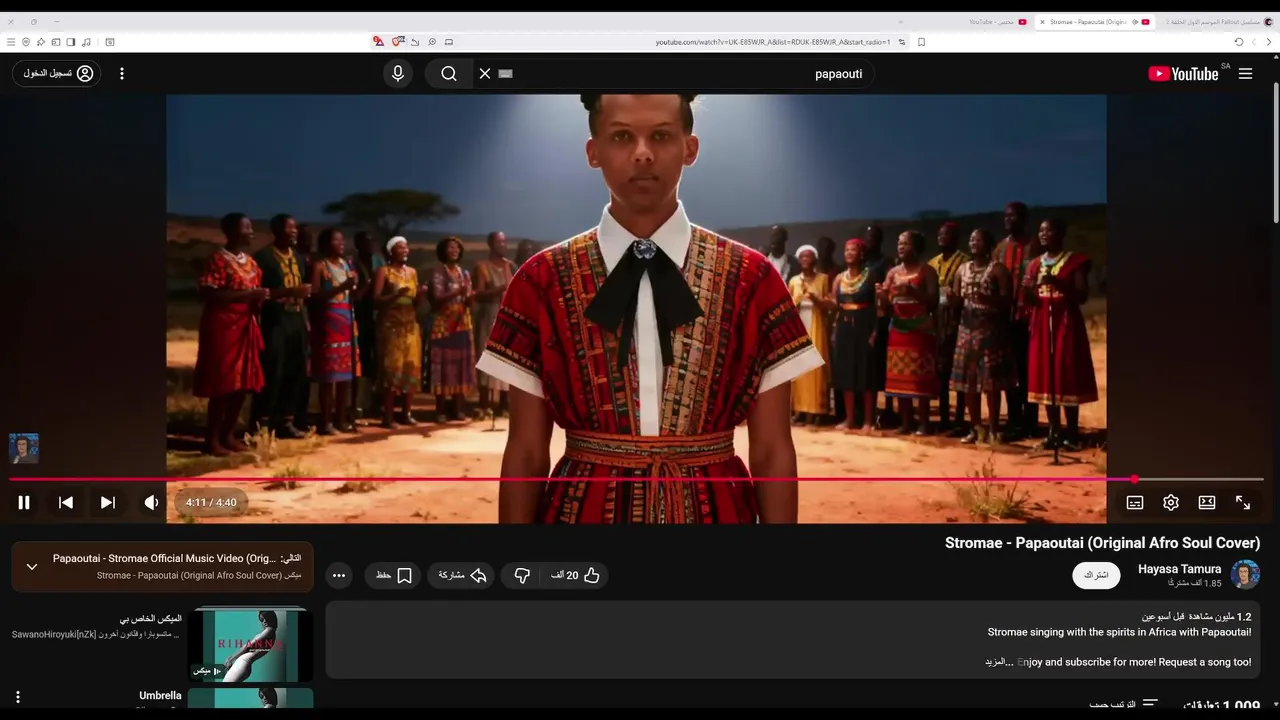Expand the description with ...المزيد
This screenshot has width=1280, height=720.
(1000, 662)
